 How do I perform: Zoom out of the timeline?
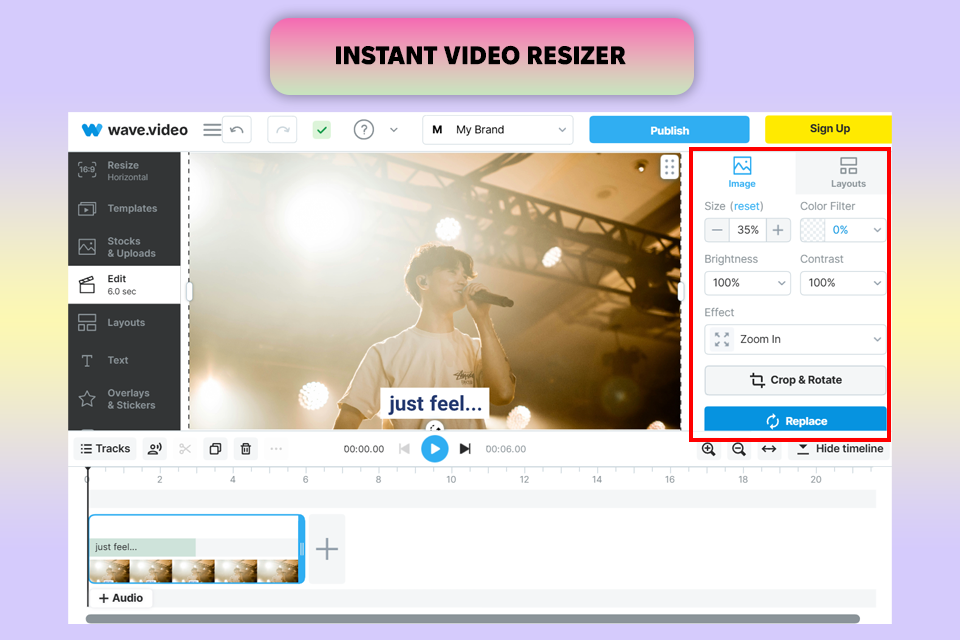click(x=739, y=449)
